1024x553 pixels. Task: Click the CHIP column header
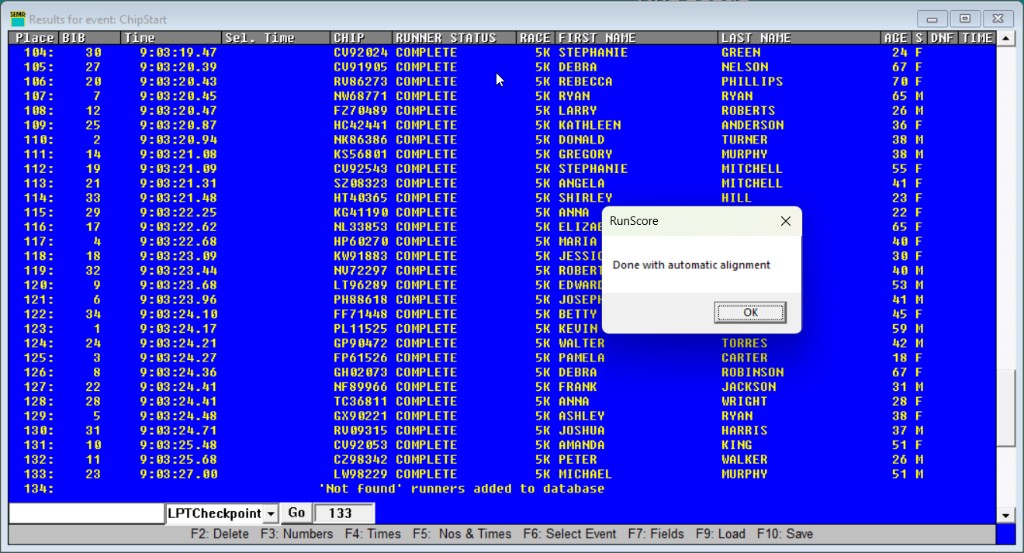pos(361,38)
